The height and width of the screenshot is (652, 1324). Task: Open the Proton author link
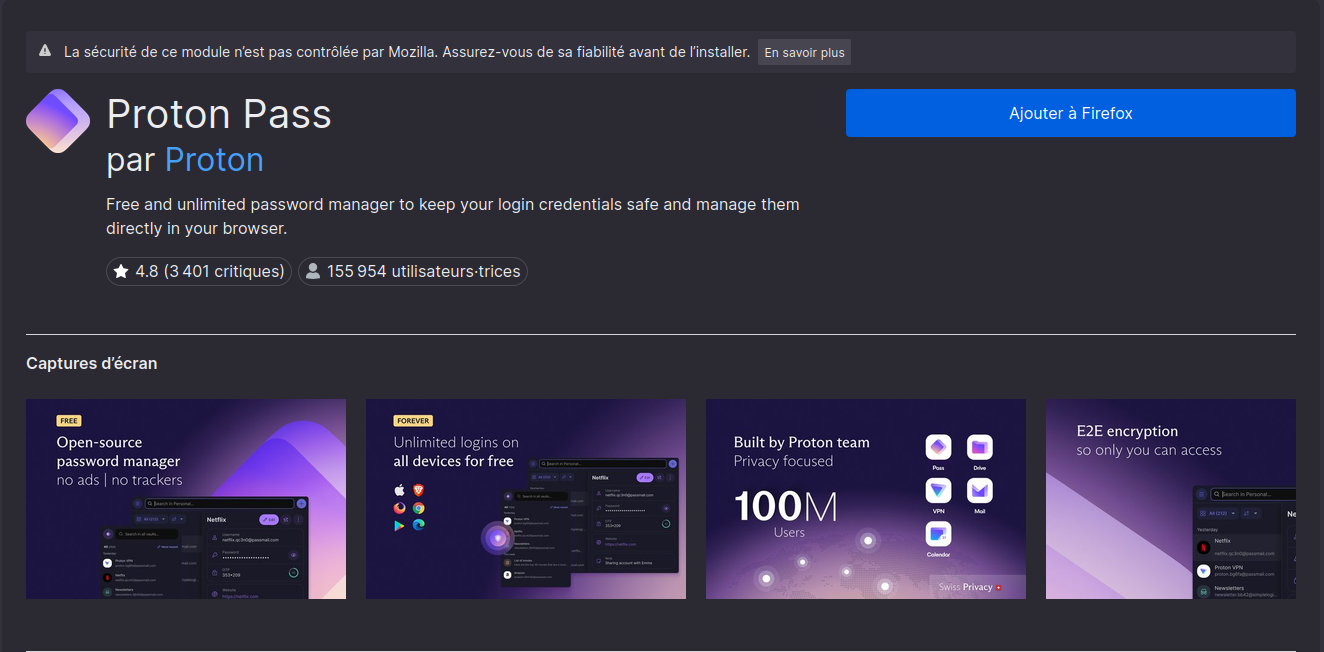[214, 160]
